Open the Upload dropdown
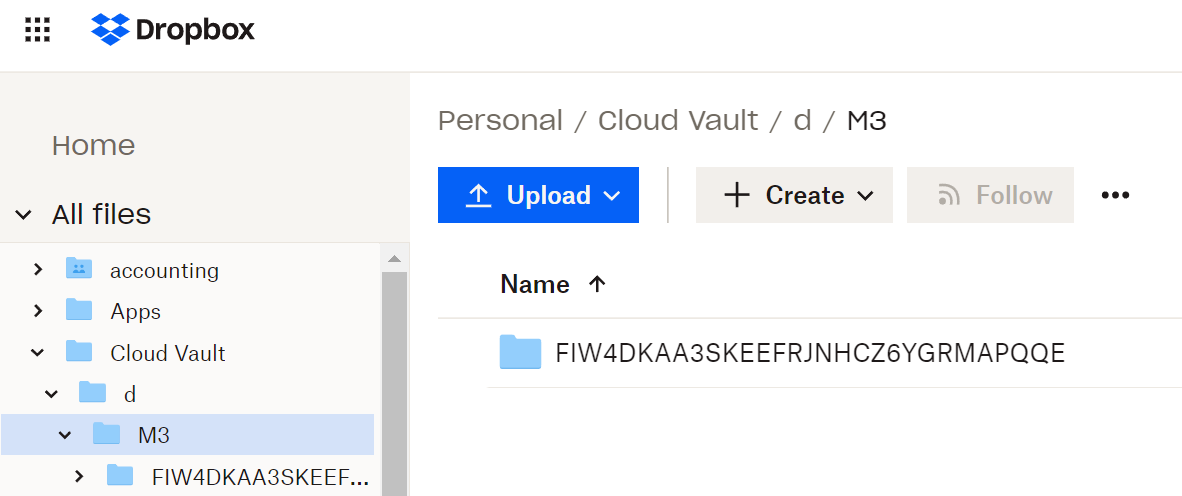 tap(538, 195)
